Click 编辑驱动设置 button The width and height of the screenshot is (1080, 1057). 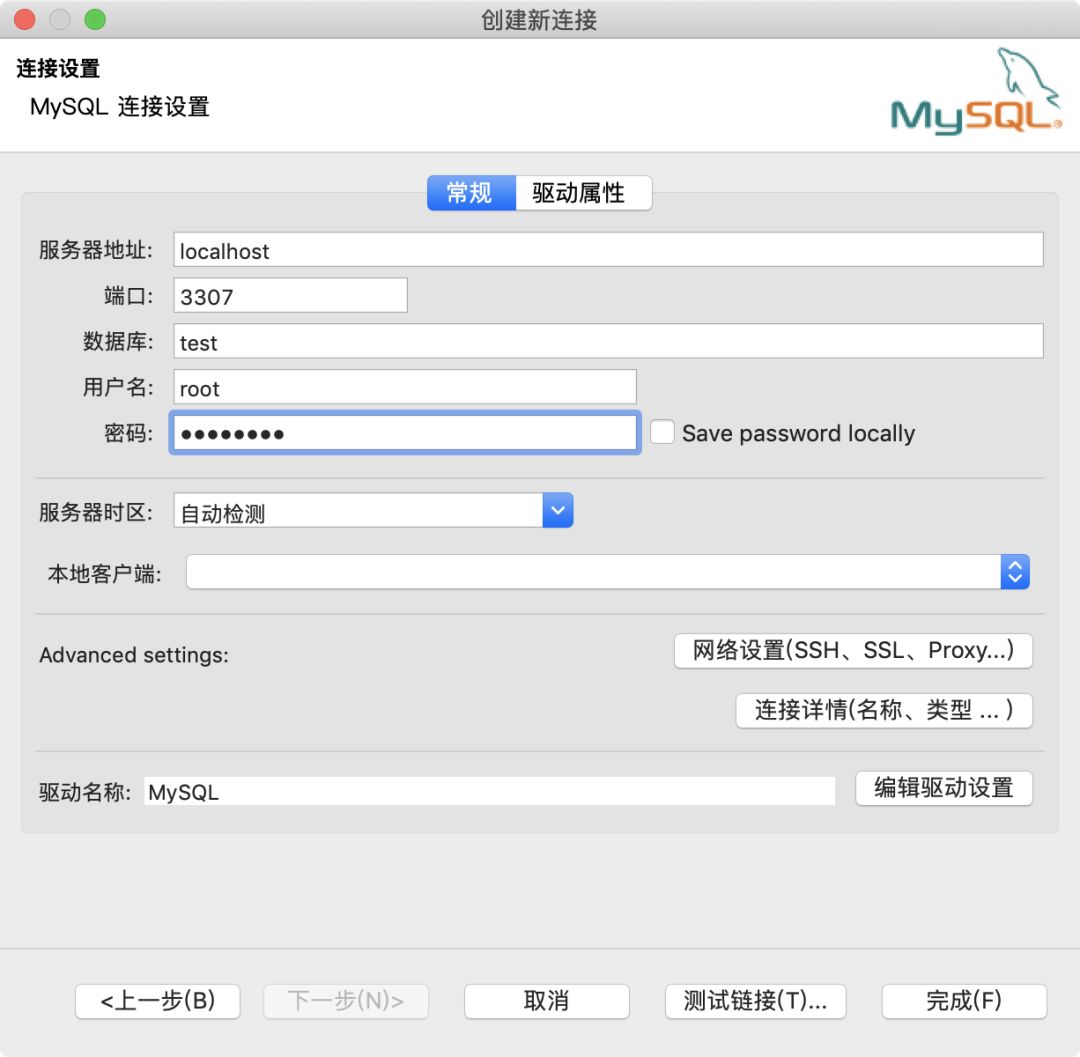pyautogui.click(x=943, y=788)
